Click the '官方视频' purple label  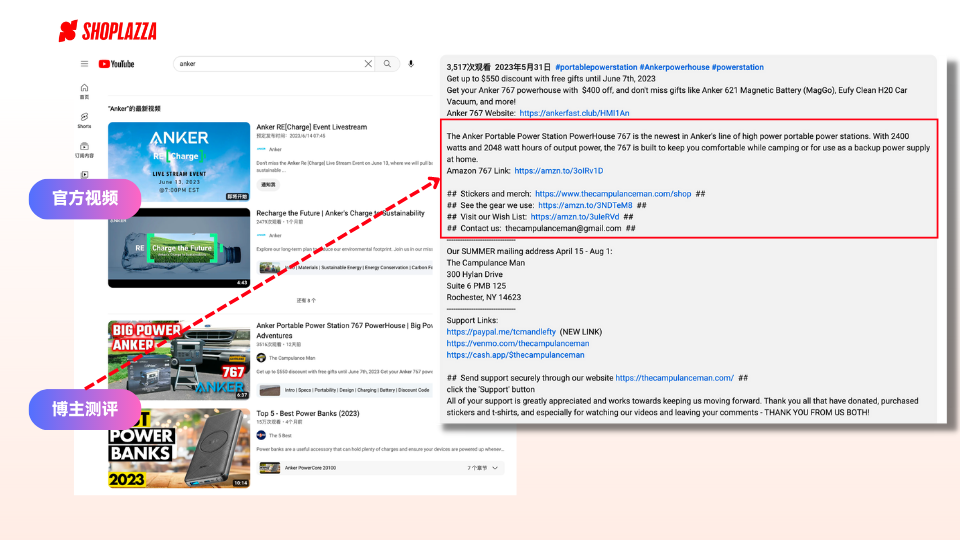click(85, 199)
